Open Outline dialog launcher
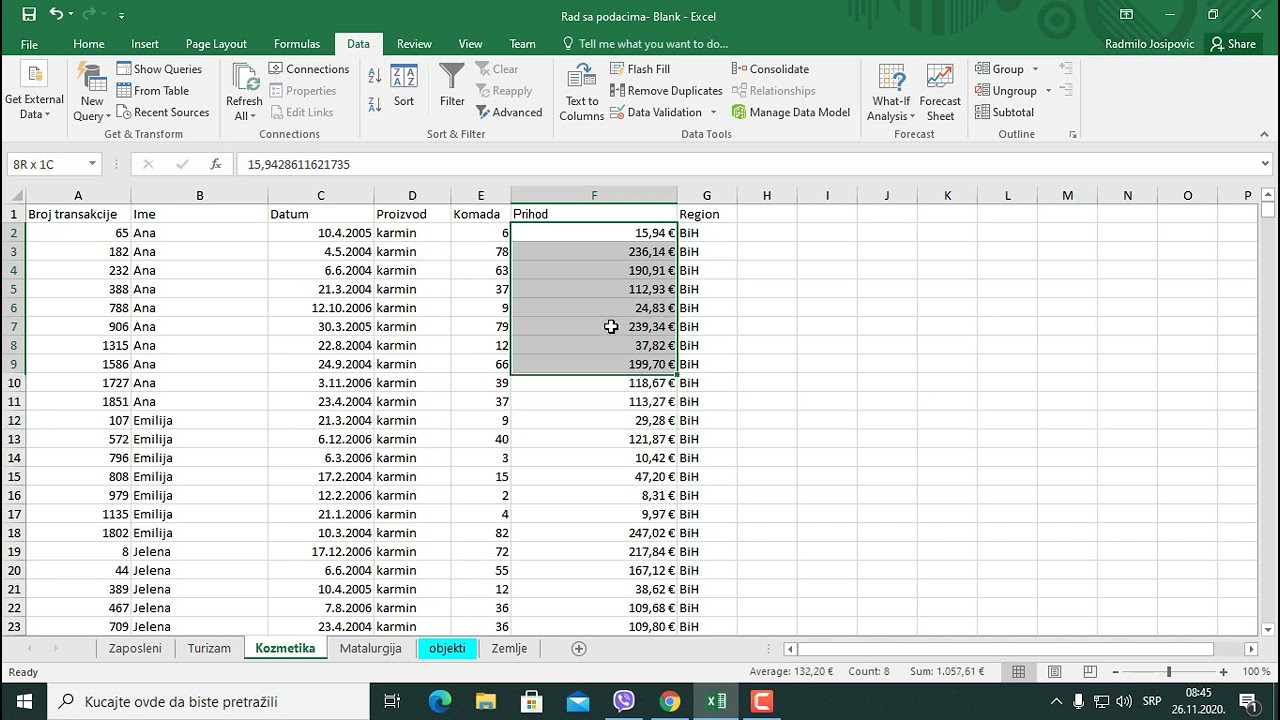1280x720 pixels. click(1073, 134)
